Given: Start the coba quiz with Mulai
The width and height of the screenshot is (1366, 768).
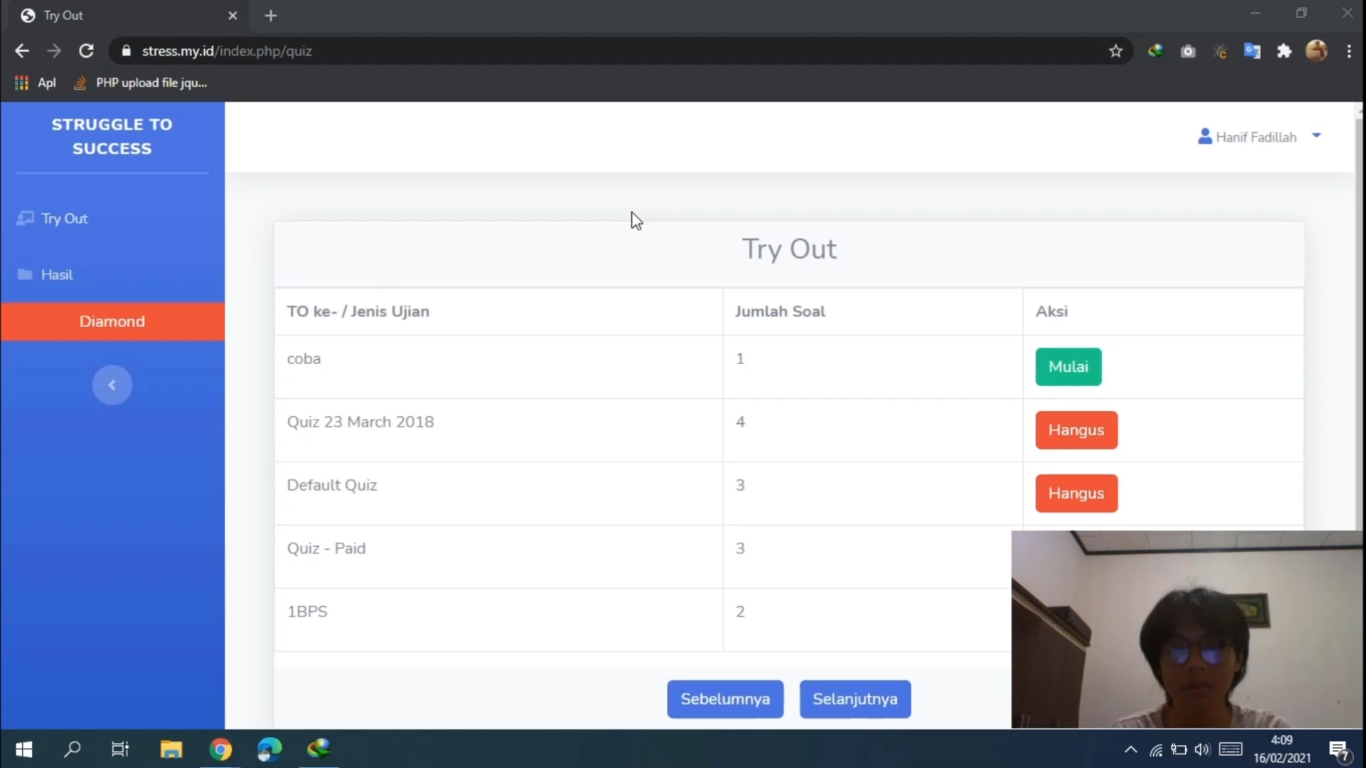Looking at the screenshot, I should coord(1068,367).
